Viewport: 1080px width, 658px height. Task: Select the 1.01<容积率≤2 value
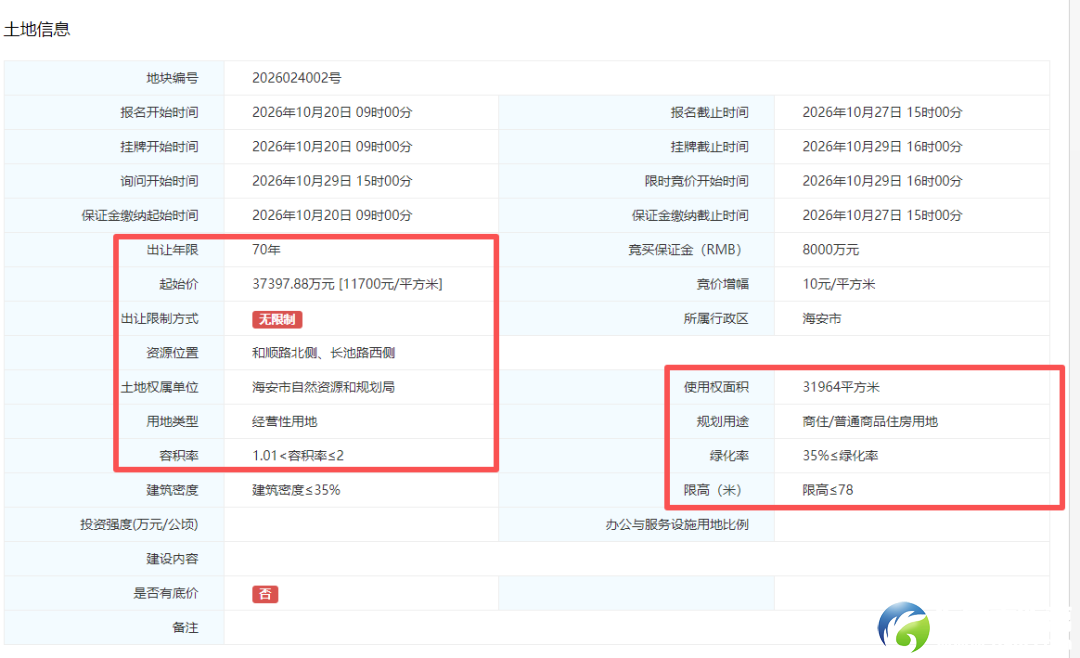pos(298,456)
